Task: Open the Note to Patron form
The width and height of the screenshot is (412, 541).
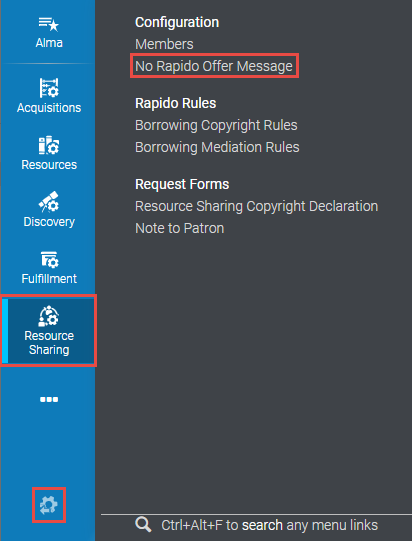Action: coord(179,228)
